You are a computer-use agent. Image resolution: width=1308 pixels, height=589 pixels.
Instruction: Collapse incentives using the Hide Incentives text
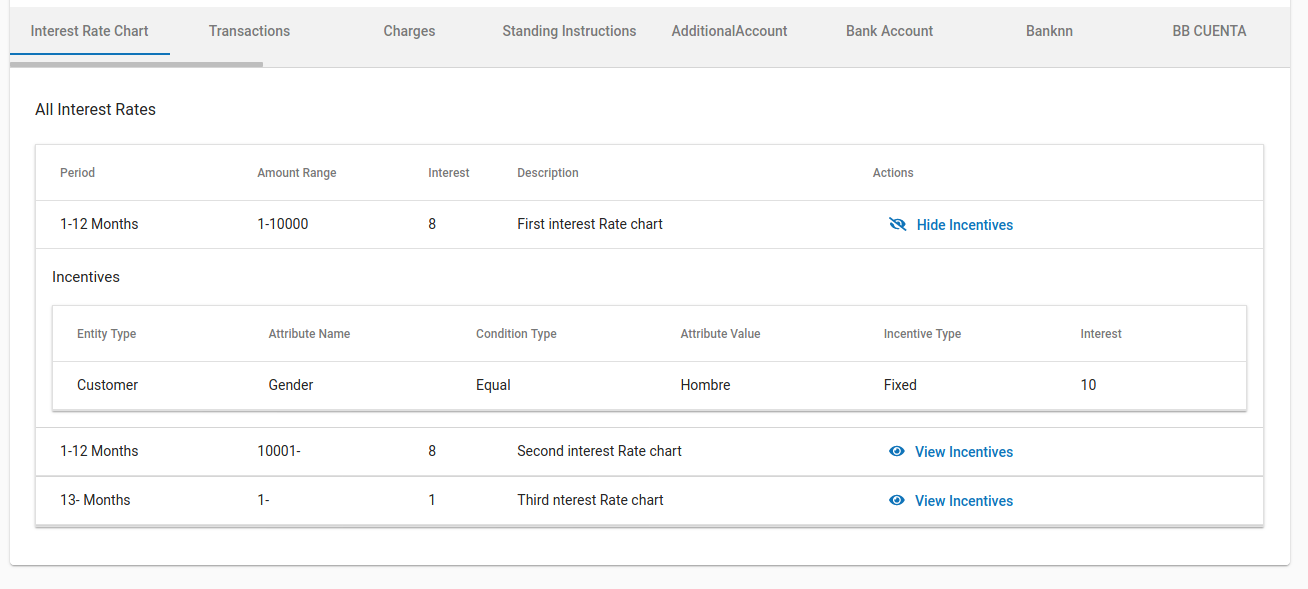coord(964,225)
